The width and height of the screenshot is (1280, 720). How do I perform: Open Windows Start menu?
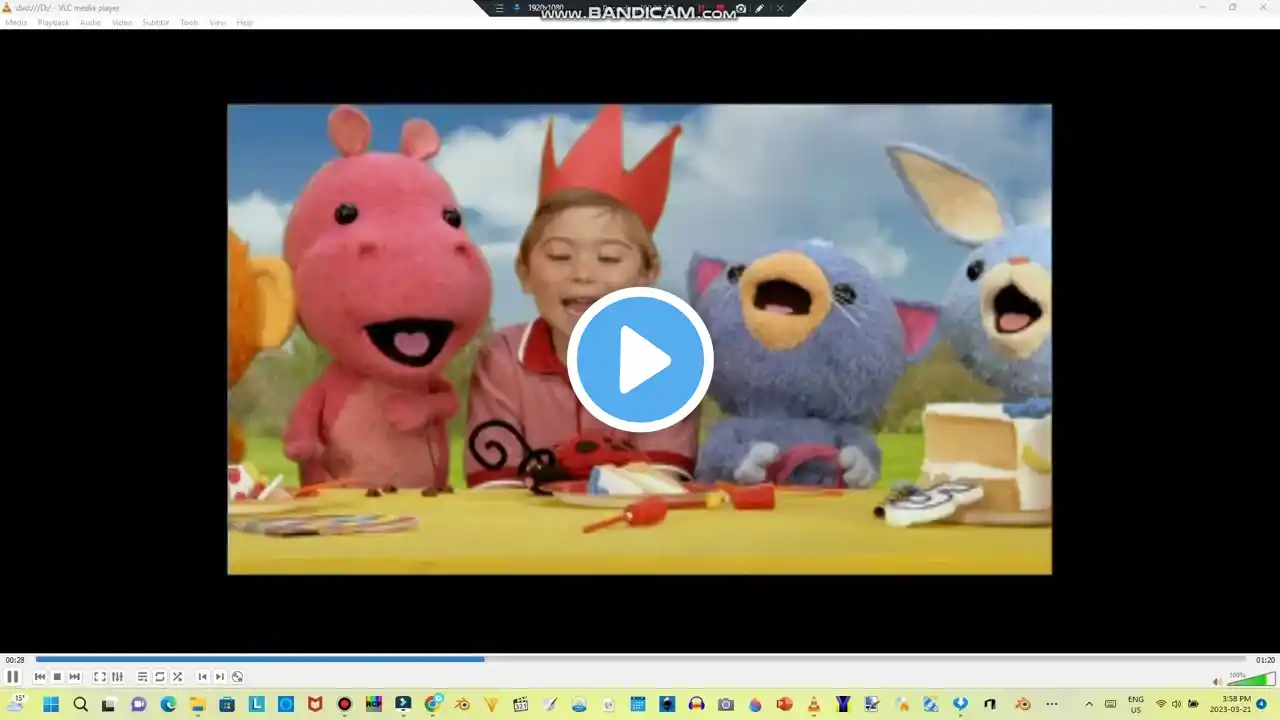(51, 704)
